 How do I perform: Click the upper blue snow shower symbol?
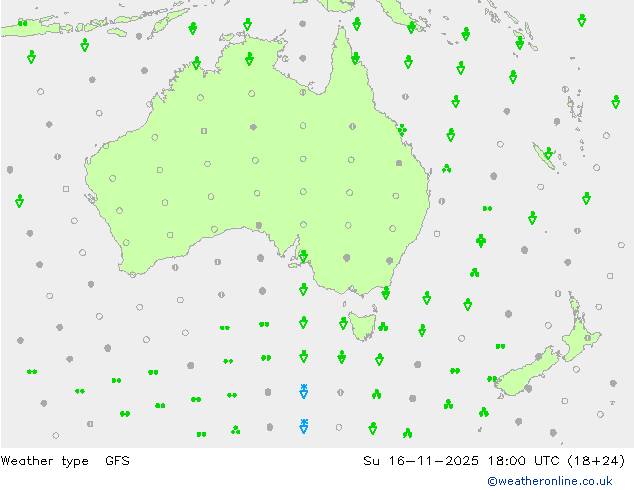tap(304, 391)
